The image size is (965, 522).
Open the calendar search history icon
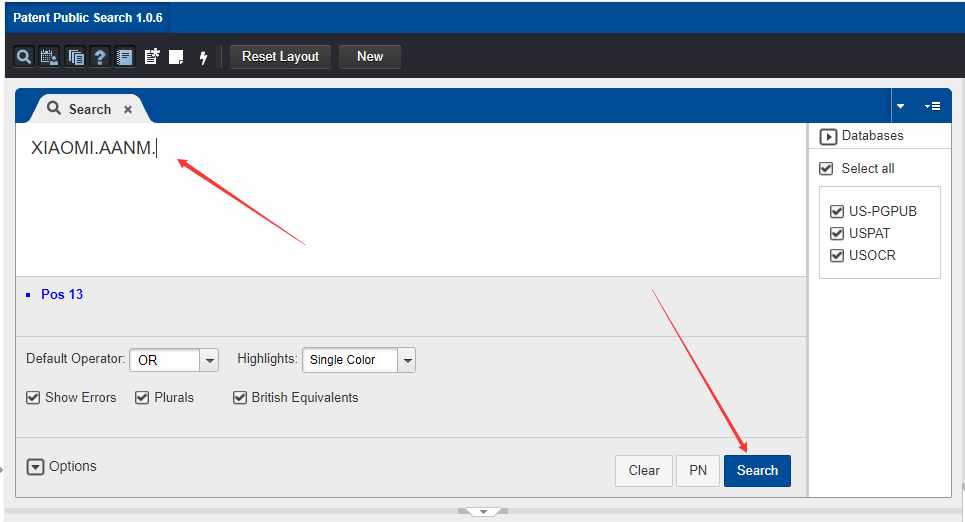[x=49, y=57]
